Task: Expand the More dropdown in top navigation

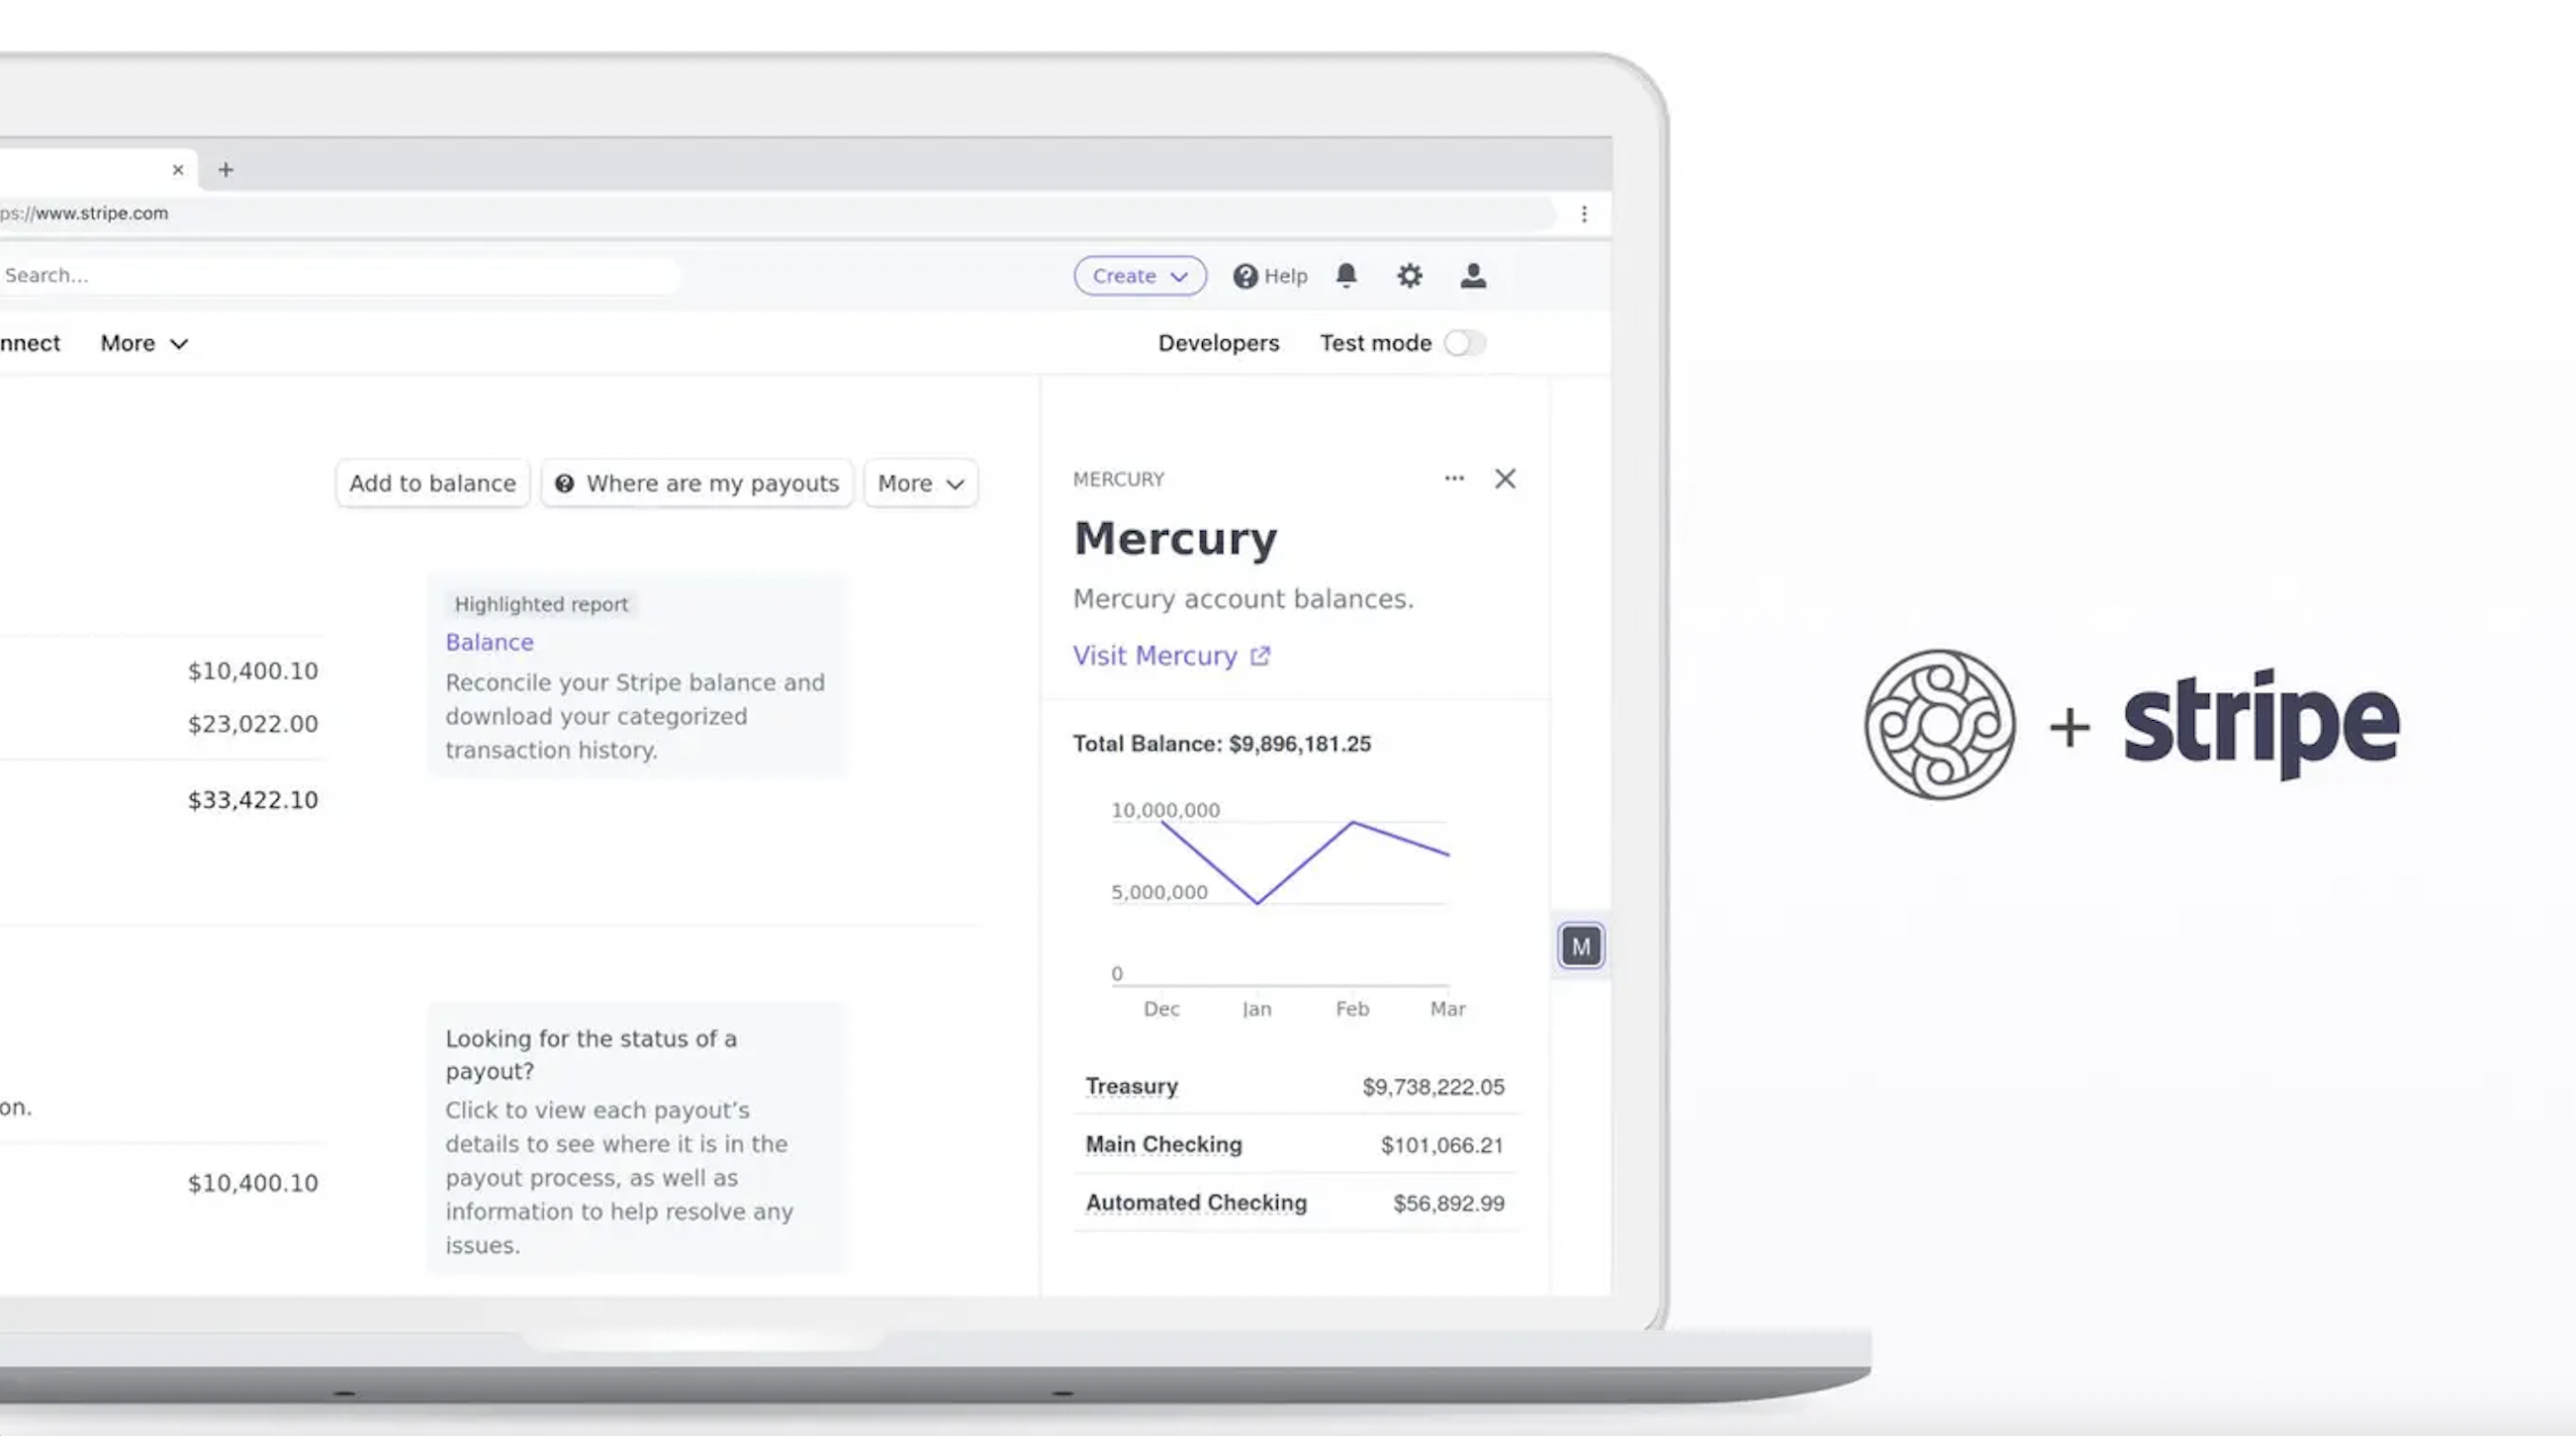Action: click(143, 343)
